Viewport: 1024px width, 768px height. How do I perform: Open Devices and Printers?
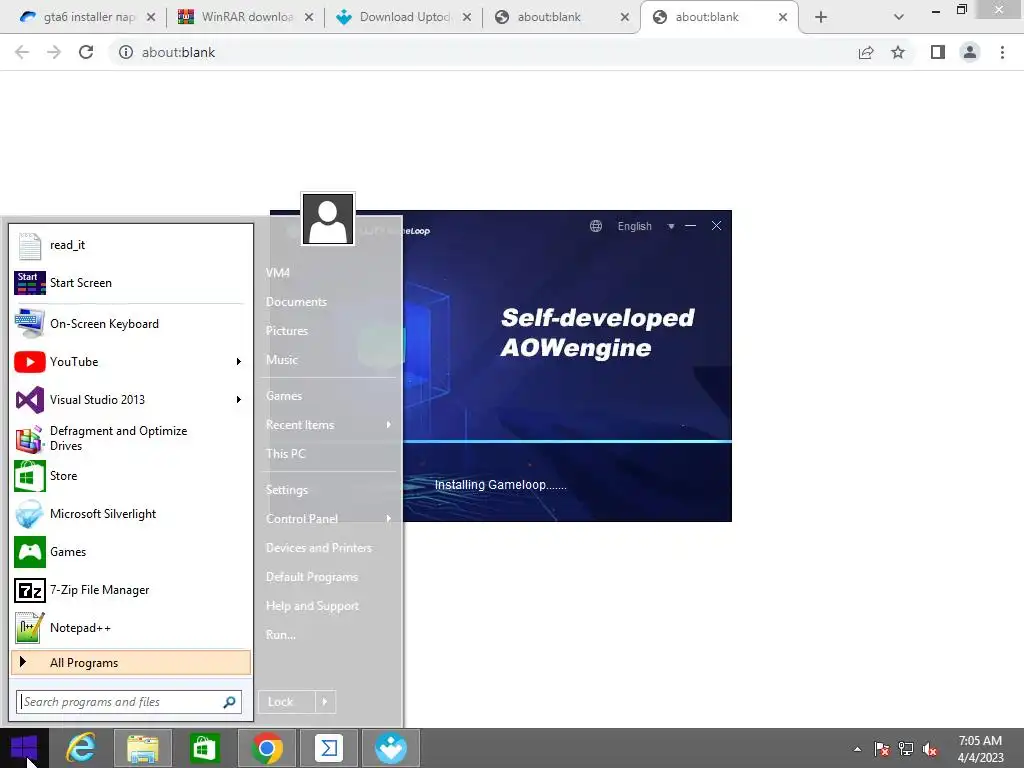point(319,548)
